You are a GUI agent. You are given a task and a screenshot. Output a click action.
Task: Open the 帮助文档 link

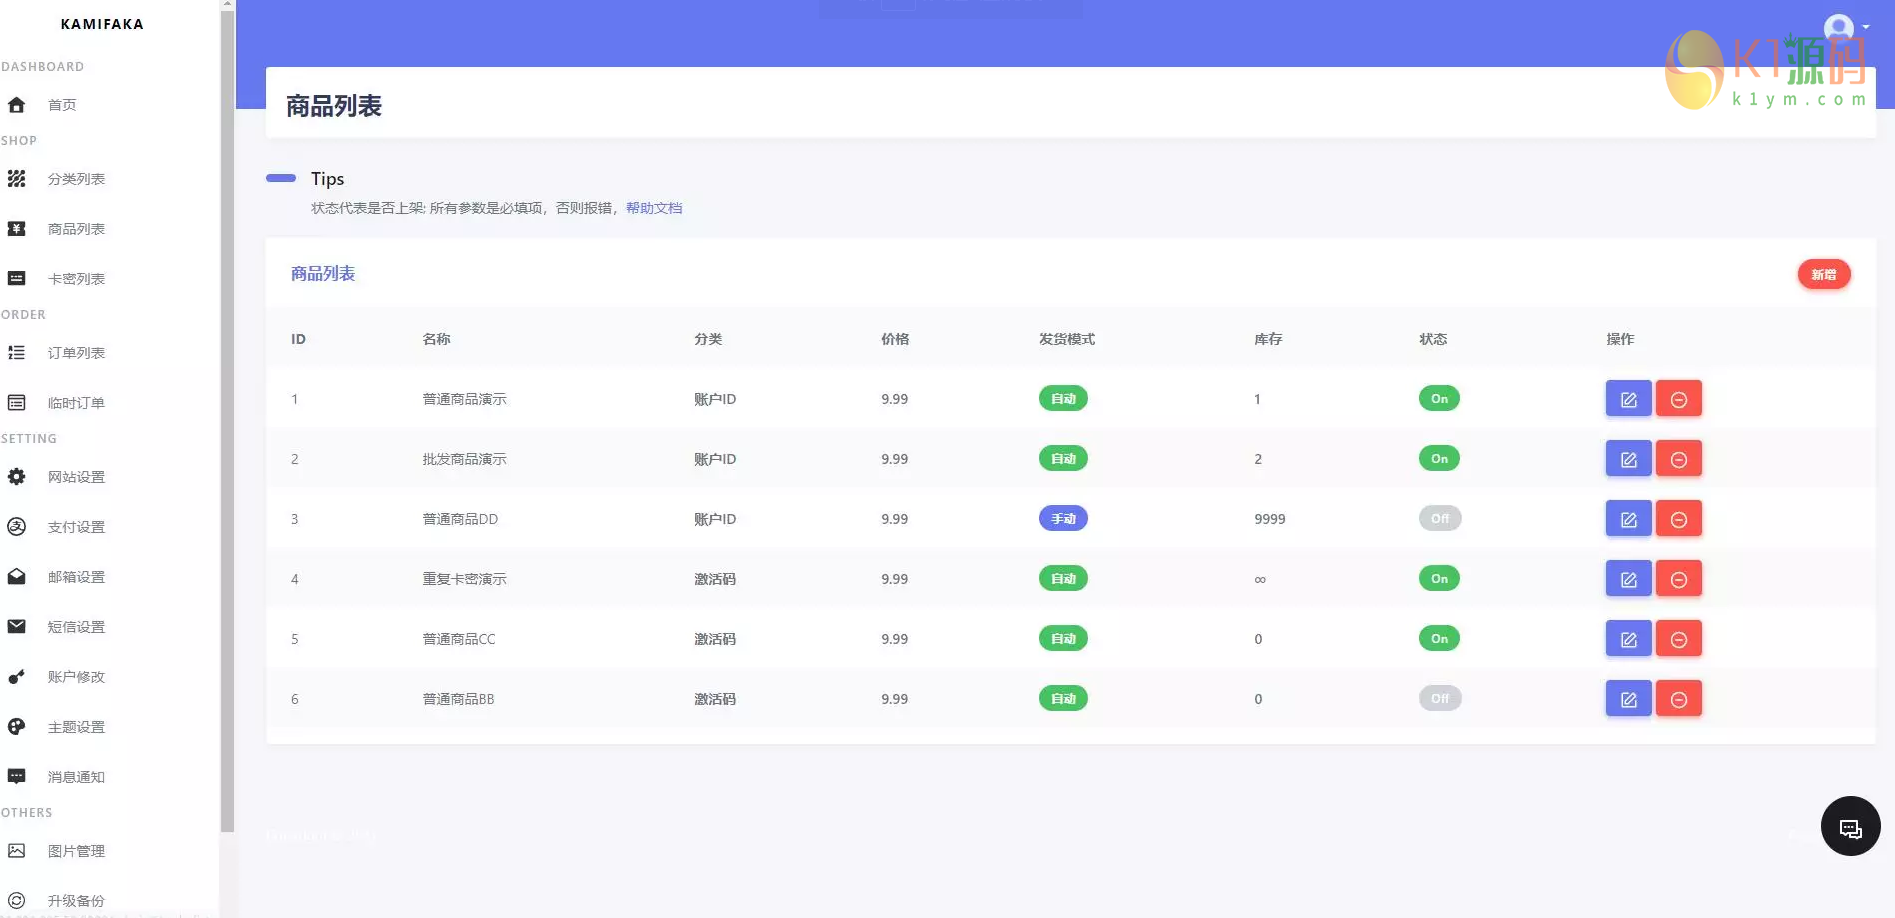pyautogui.click(x=654, y=208)
